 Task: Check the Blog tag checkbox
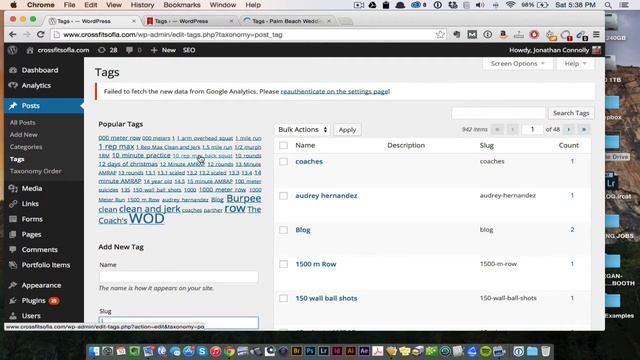click(x=283, y=230)
